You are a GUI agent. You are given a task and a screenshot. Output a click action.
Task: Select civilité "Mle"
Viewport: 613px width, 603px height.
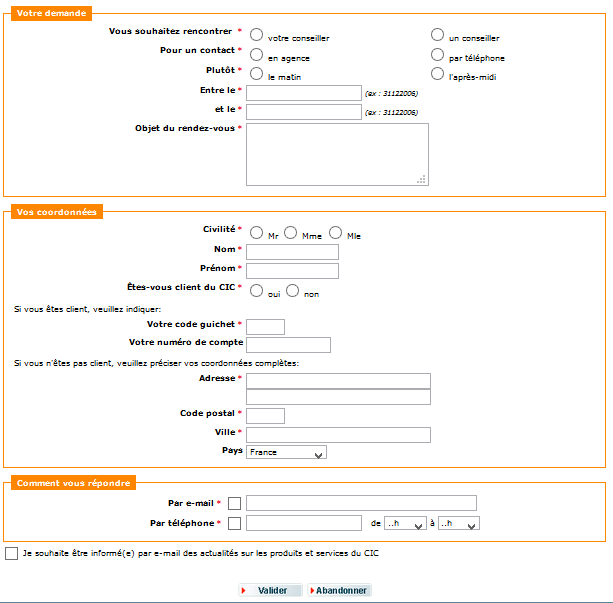coord(335,232)
